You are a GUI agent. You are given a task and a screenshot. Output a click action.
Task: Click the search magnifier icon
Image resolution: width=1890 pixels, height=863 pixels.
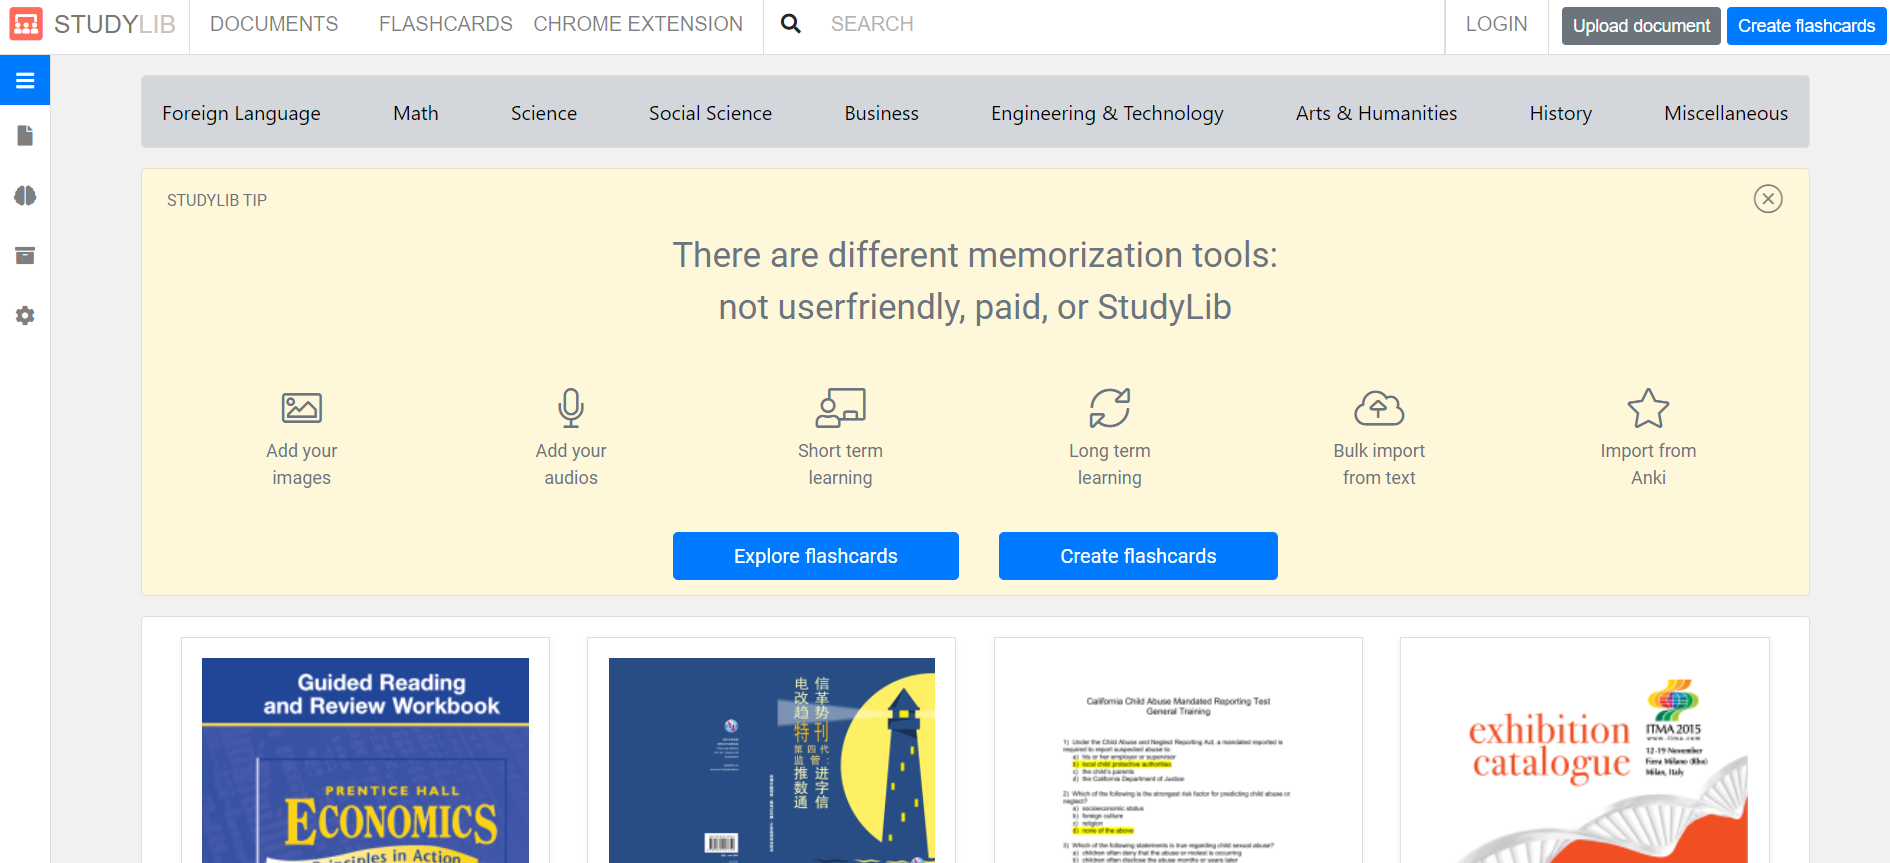point(791,24)
